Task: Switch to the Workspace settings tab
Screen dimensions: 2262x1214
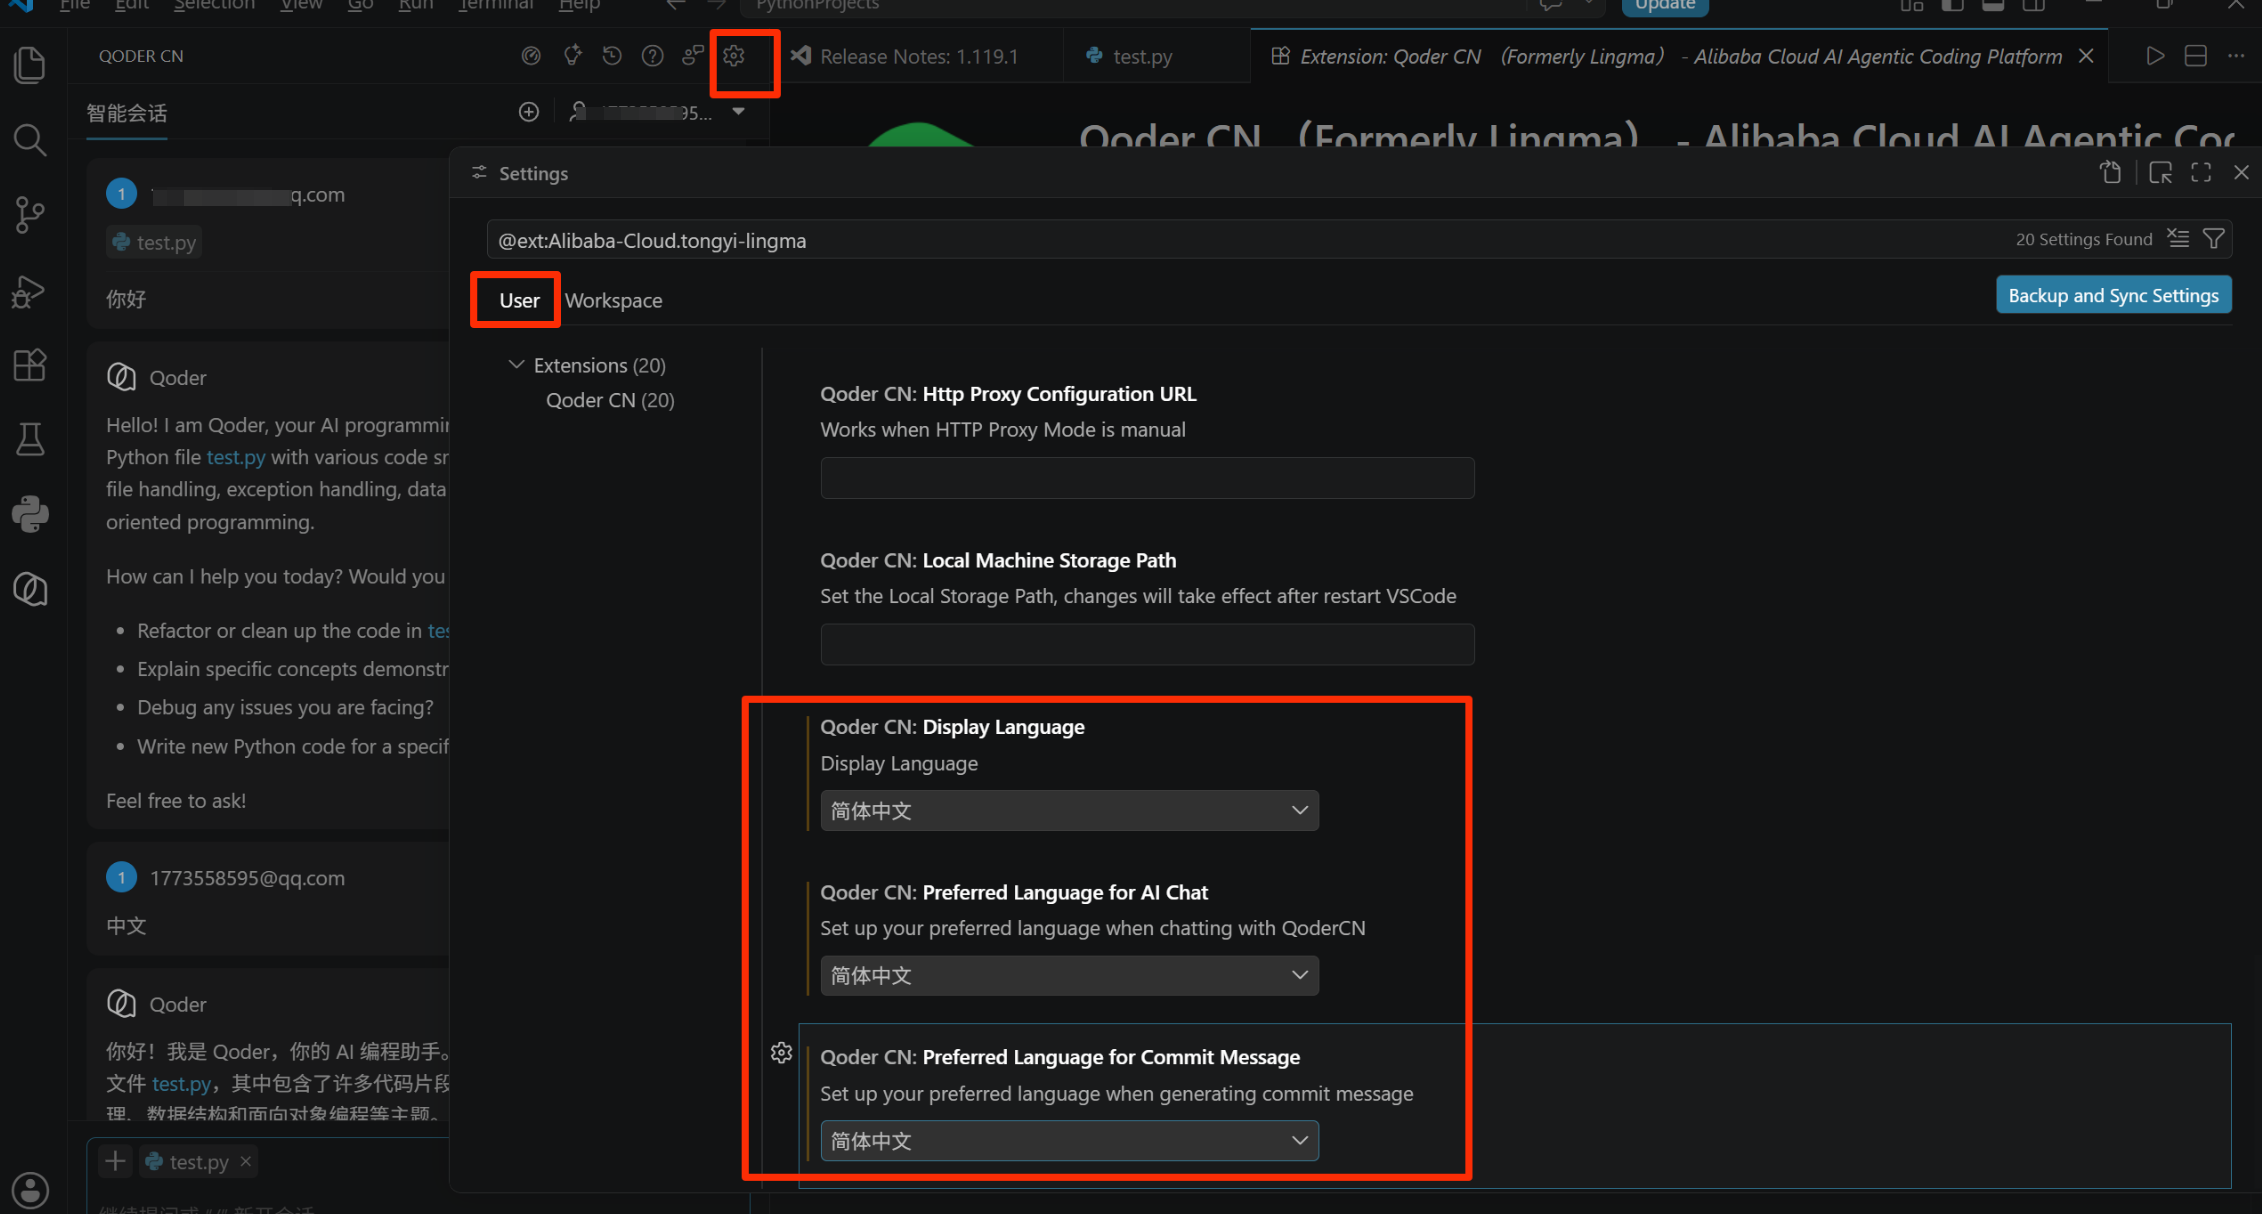Action: (x=613, y=300)
